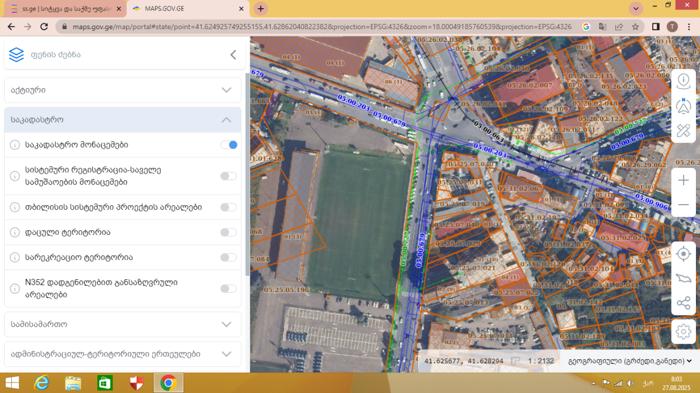
Task: Click the ფენის ძებნა layer search field
Action: (x=125, y=55)
